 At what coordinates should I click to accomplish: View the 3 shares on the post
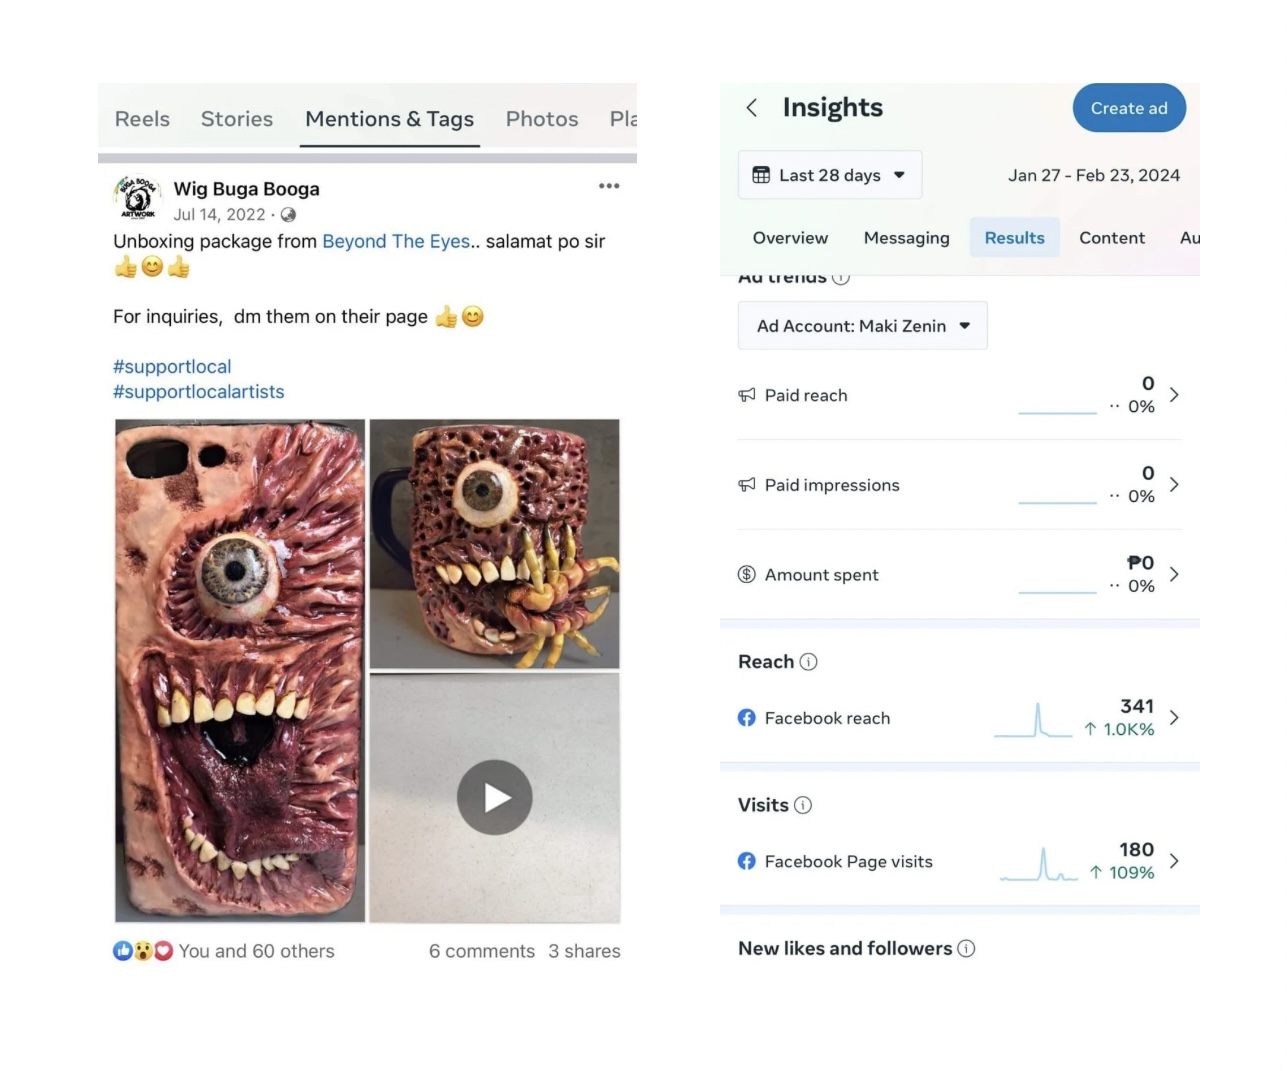pyautogui.click(x=584, y=951)
